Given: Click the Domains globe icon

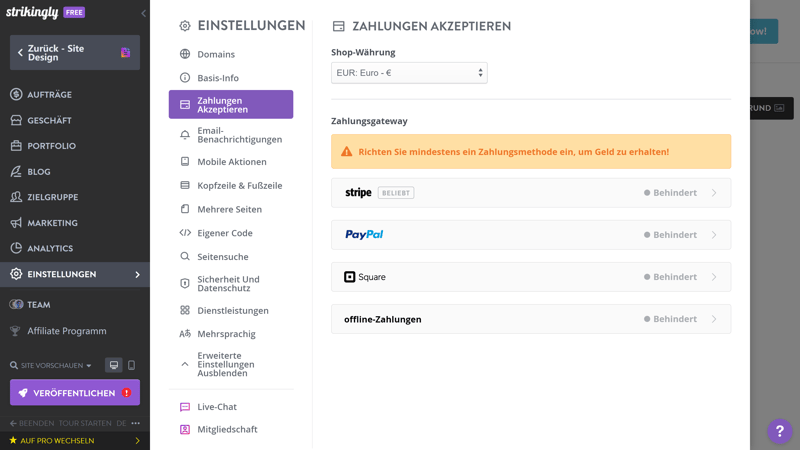Looking at the screenshot, I should coord(185,54).
